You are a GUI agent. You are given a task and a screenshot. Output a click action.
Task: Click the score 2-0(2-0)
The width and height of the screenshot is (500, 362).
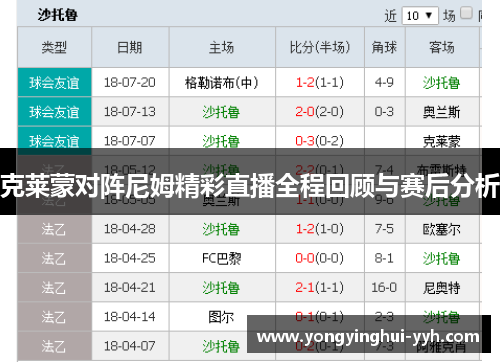click(320, 112)
